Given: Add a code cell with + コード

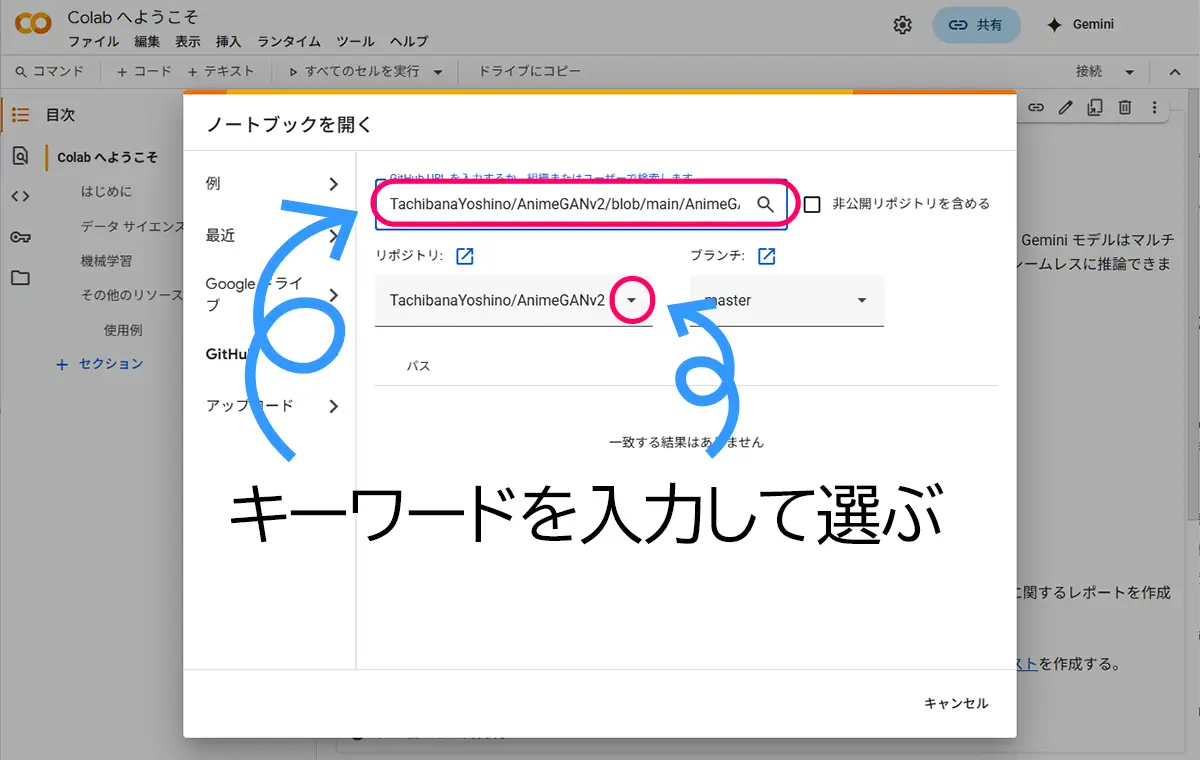Looking at the screenshot, I should tap(144, 72).
